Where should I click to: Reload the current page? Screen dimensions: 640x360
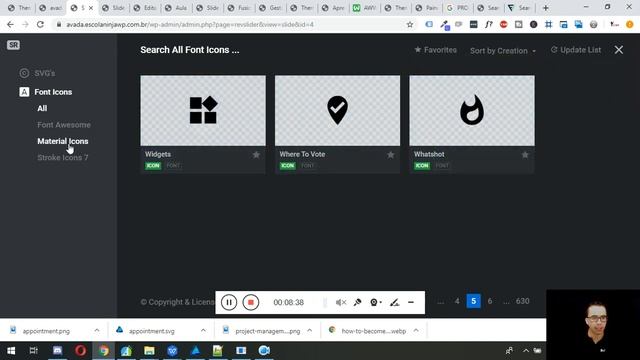coord(40,24)
